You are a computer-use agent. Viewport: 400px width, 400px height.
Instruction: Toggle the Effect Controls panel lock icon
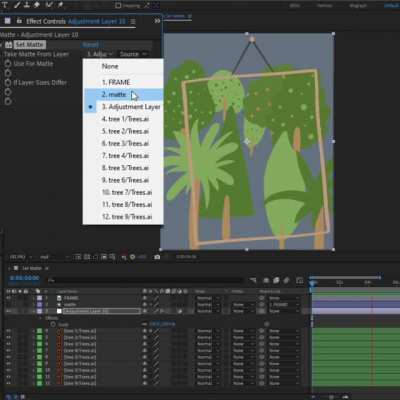pos(19,21)
